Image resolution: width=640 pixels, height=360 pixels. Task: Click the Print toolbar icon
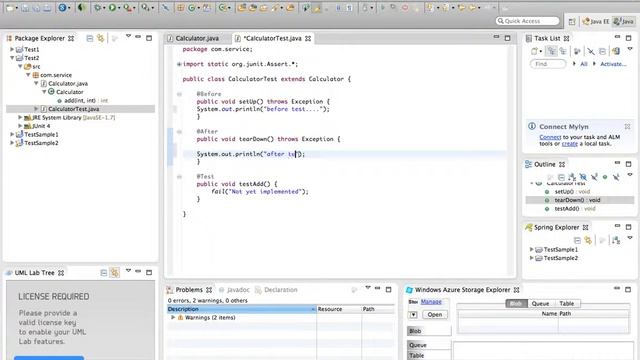click(x=47, y=7)
